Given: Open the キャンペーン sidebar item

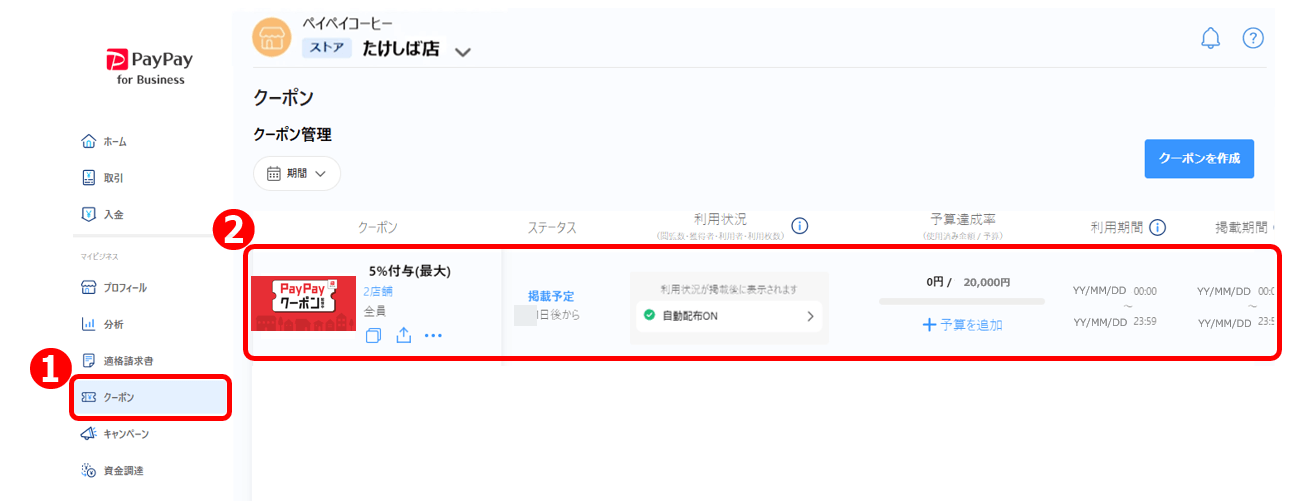Looking at the screenshot, I should [125, 434].
